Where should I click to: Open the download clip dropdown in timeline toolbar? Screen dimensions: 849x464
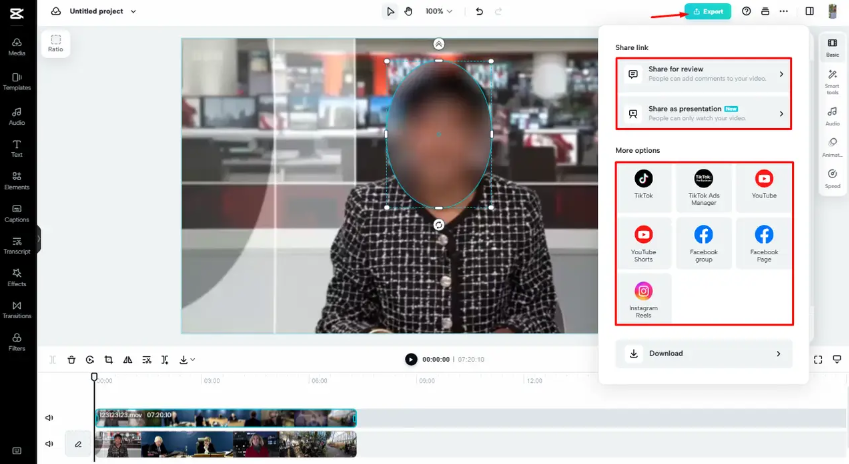(x=187, y=360)
